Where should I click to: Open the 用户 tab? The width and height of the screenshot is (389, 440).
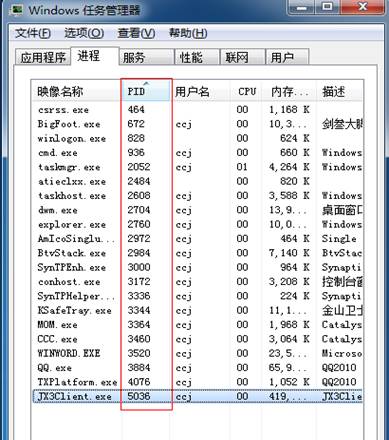coord(287,57)
